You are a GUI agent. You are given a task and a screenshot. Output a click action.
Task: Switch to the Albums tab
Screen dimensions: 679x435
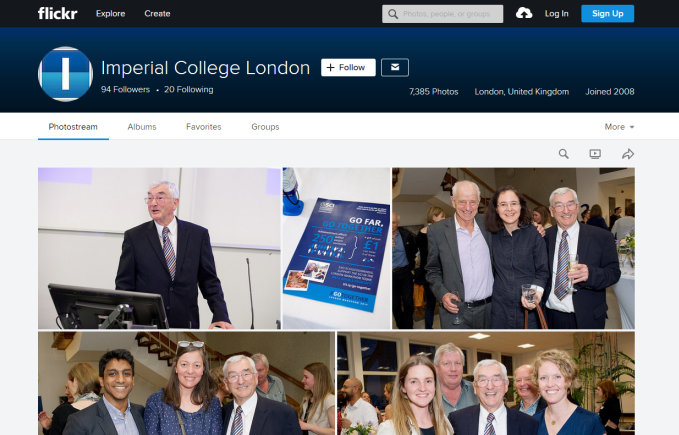(142, 127)
